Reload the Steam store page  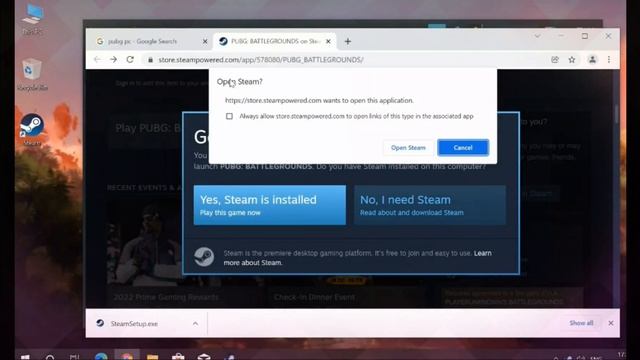[x=130, y=60]
